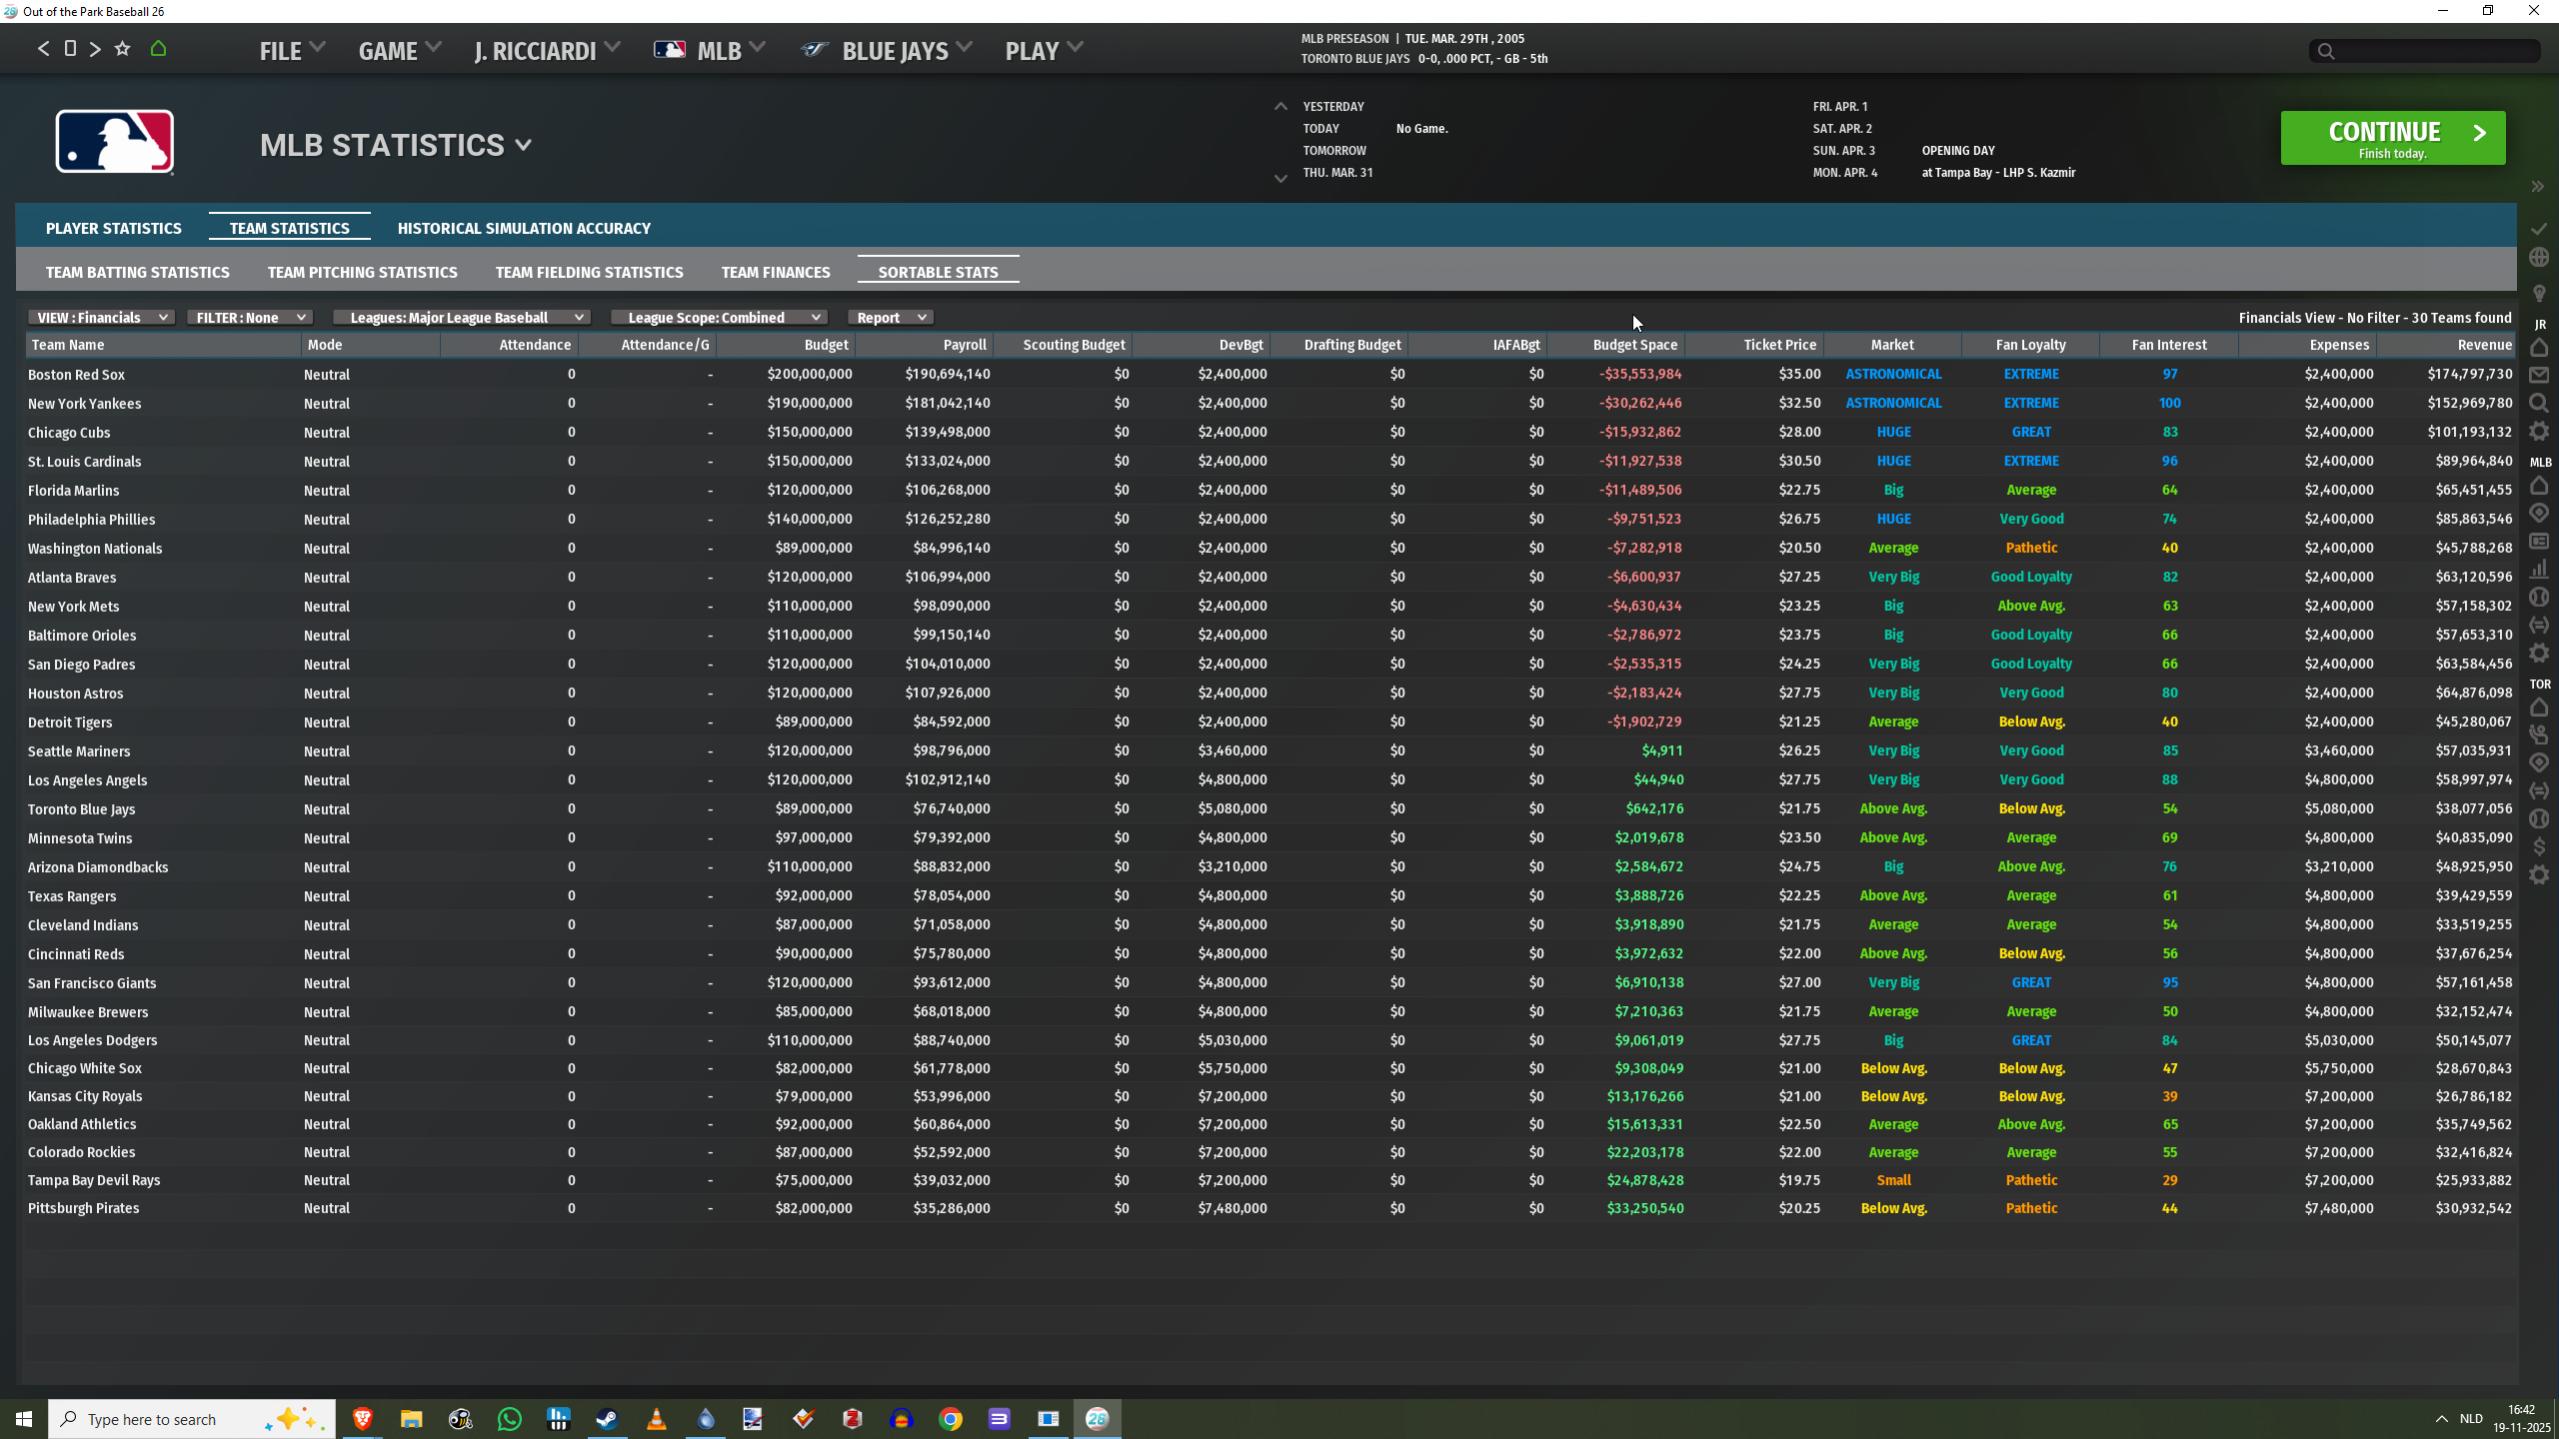
Task: Click the green home icon in the top navigation
Action: tap(158, 48)
